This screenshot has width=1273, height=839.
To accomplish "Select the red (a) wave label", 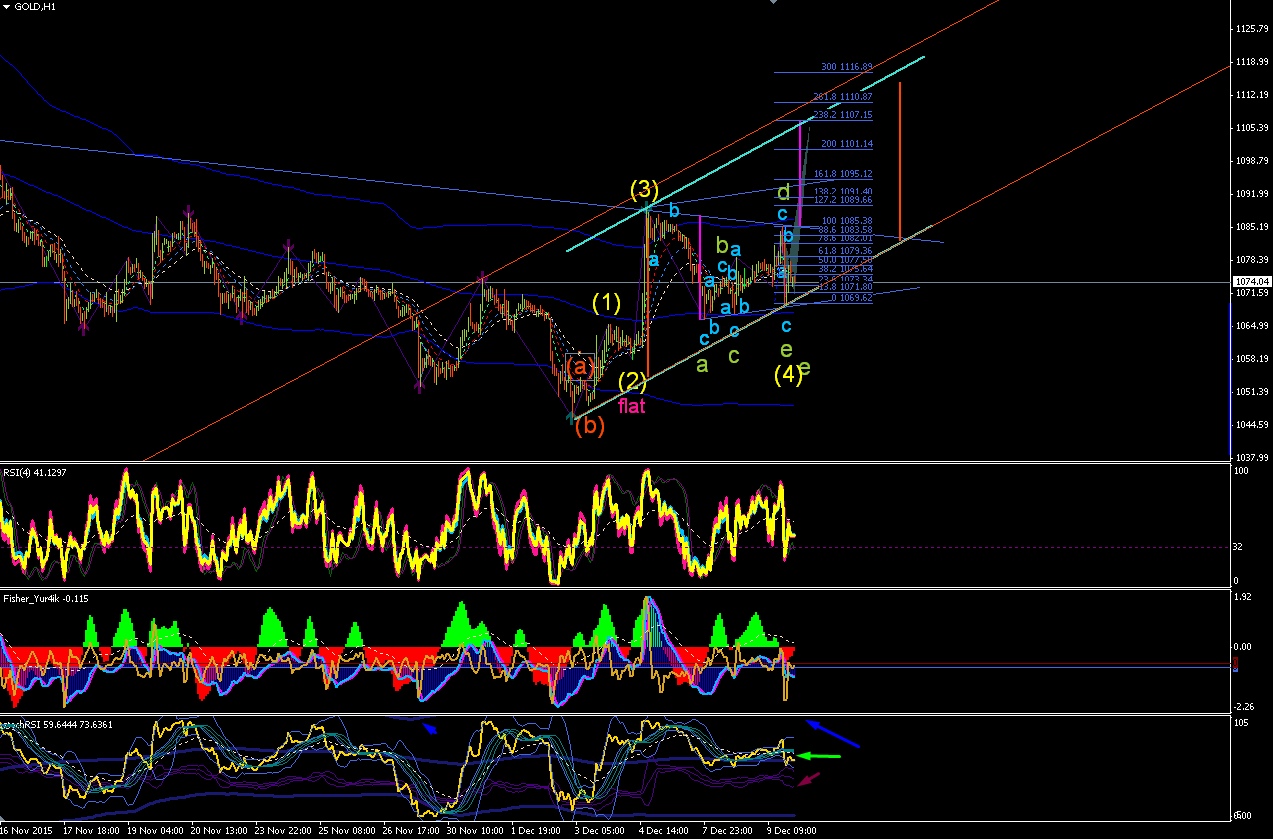I will click(579, 367).
